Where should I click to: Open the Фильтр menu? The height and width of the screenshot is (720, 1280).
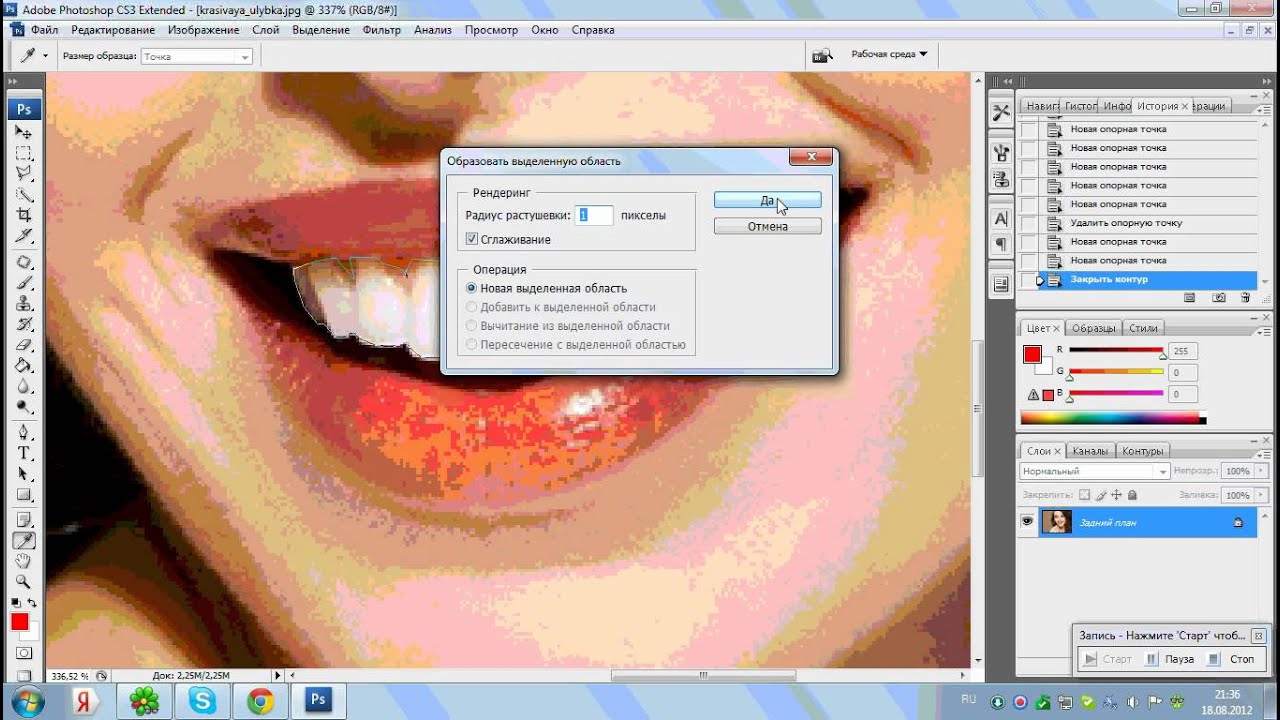[382, 30]
